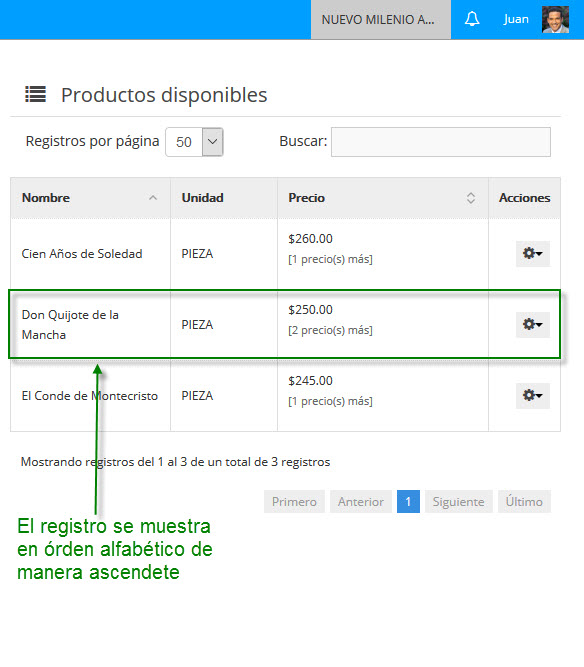Open gear actions for Cien Años de Soledad
This screenshot has width=584, height=667.
pos(533,254)
